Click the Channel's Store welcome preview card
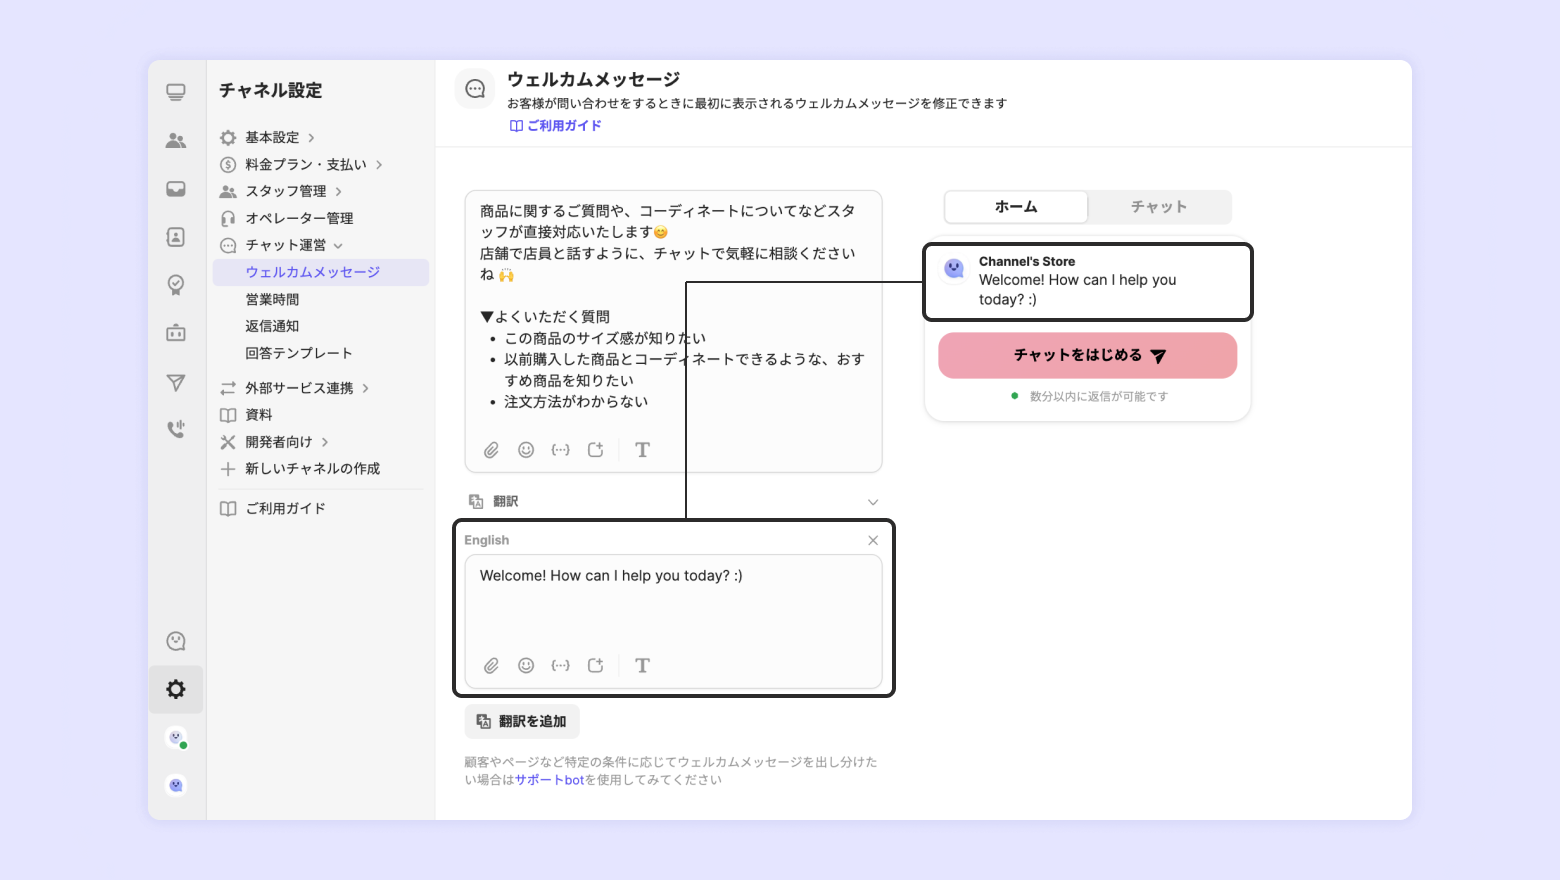Image resolution: width=1560 pixels, height=880 pixels. click(x=1088, y=282)
